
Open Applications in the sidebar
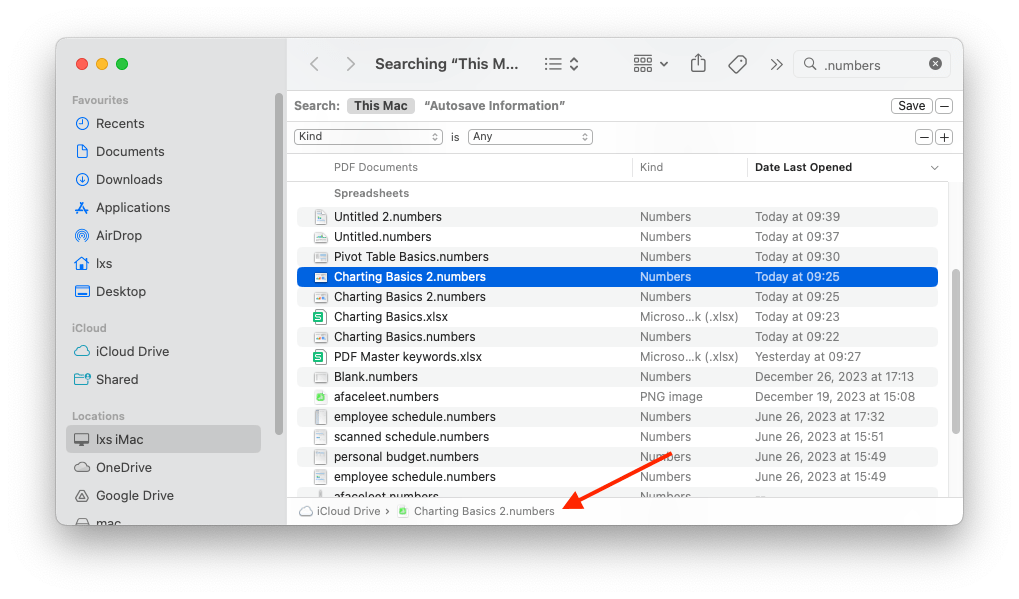coord(132,208)
